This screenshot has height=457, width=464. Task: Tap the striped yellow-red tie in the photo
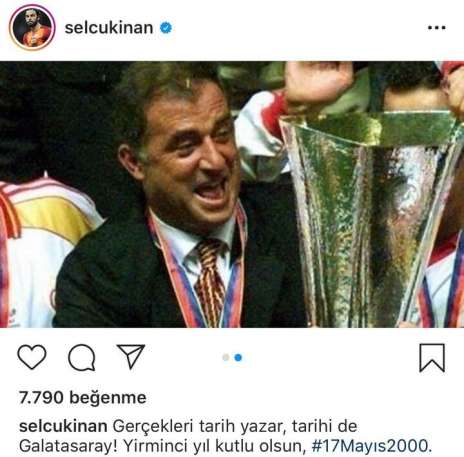point(211,282)
